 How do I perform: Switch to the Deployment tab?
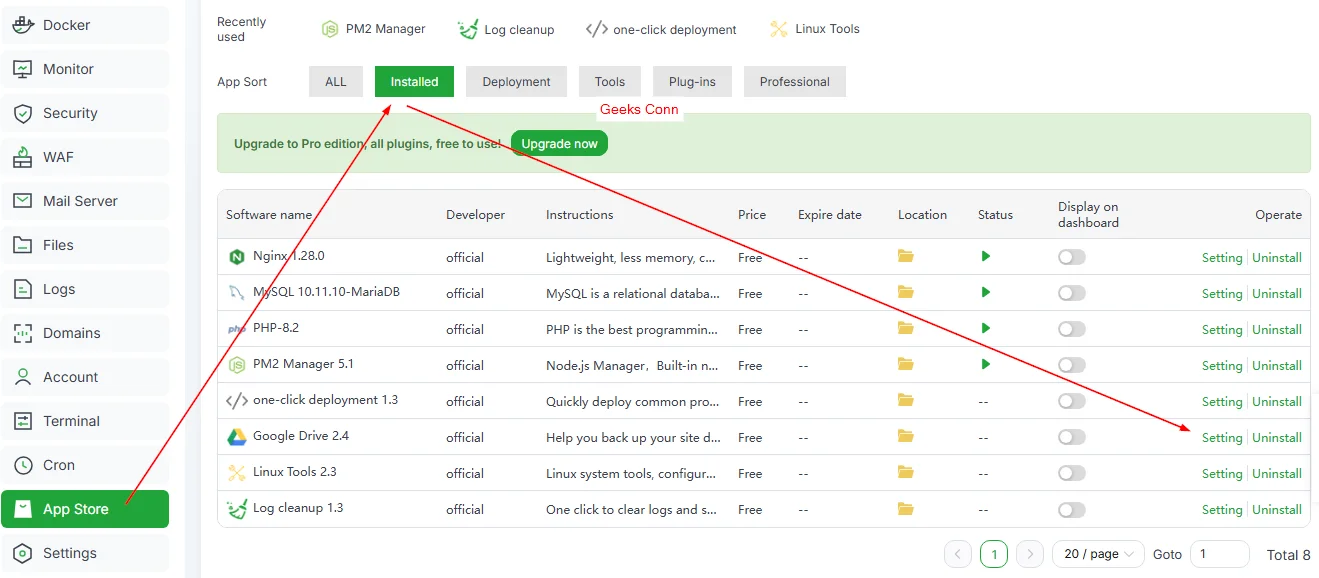(x=516, y=81)
